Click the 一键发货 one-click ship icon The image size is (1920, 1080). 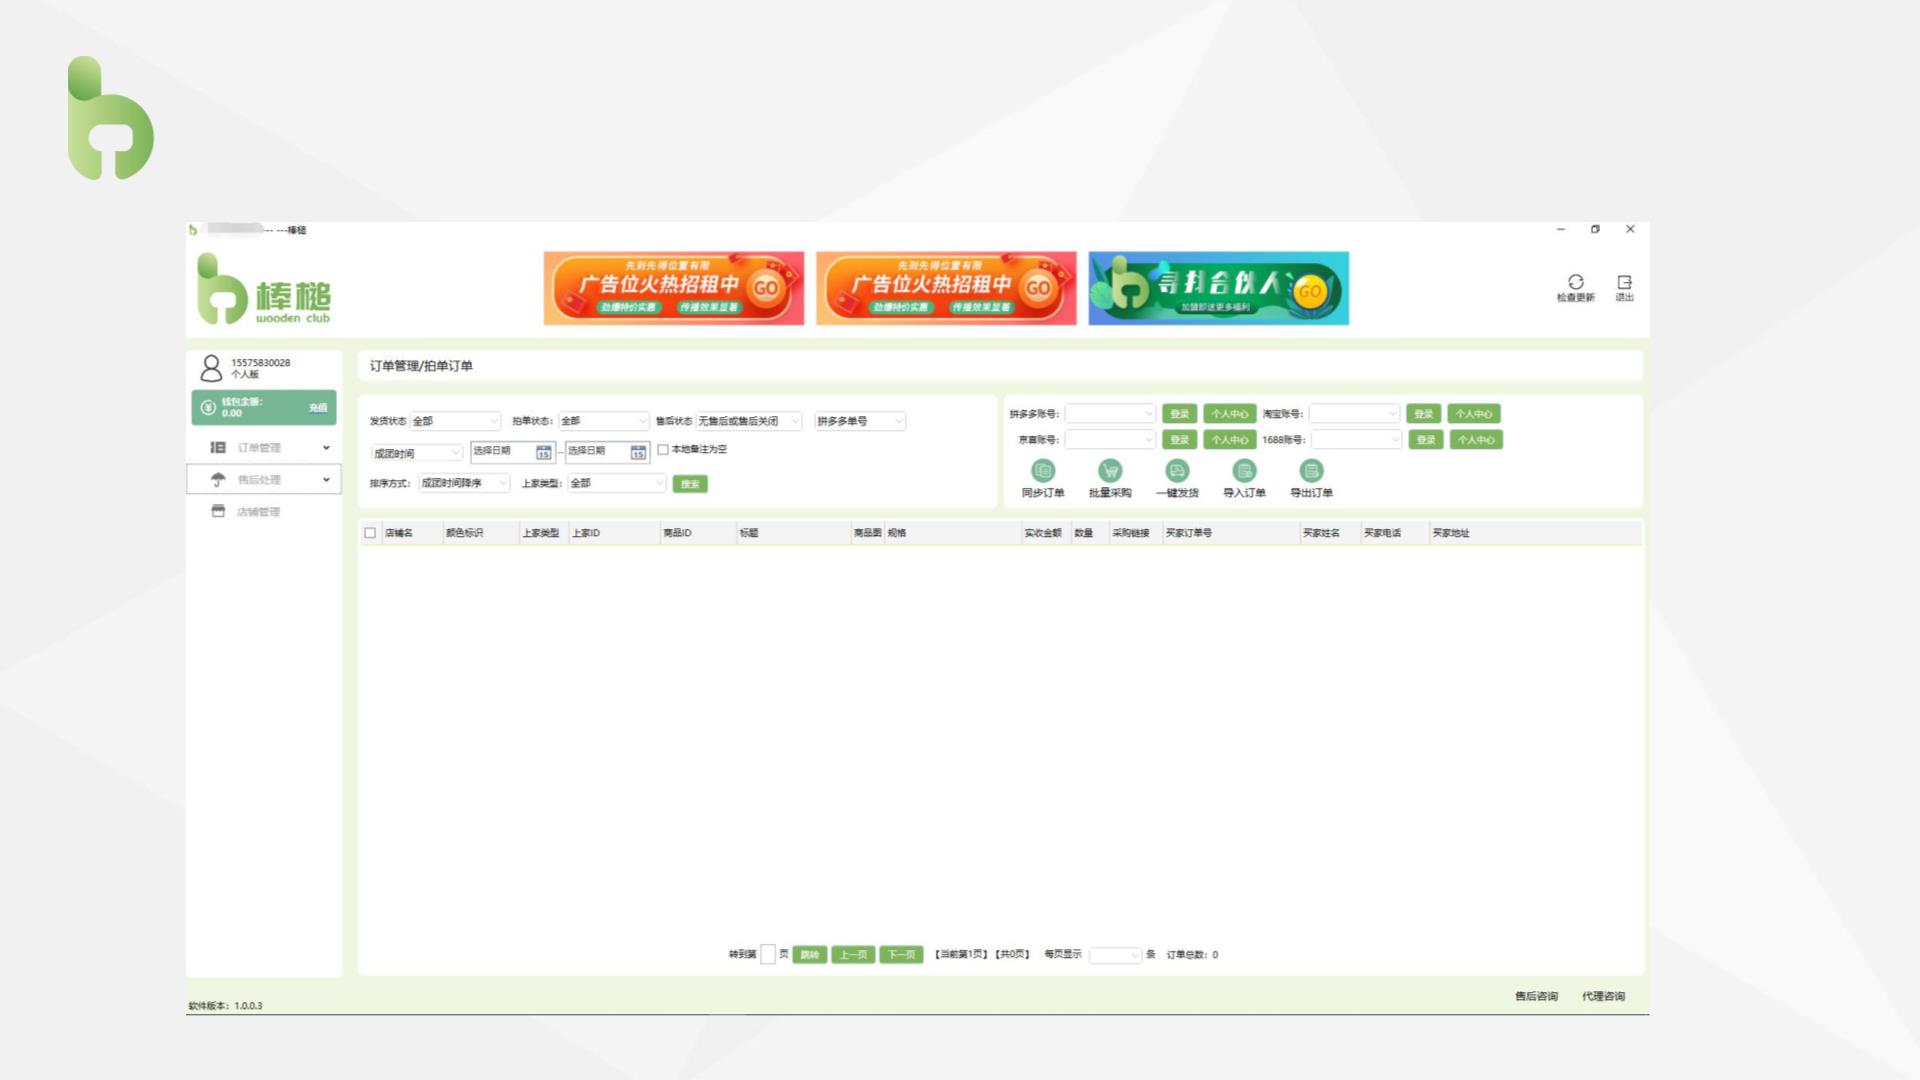[x=1177, y=471]
